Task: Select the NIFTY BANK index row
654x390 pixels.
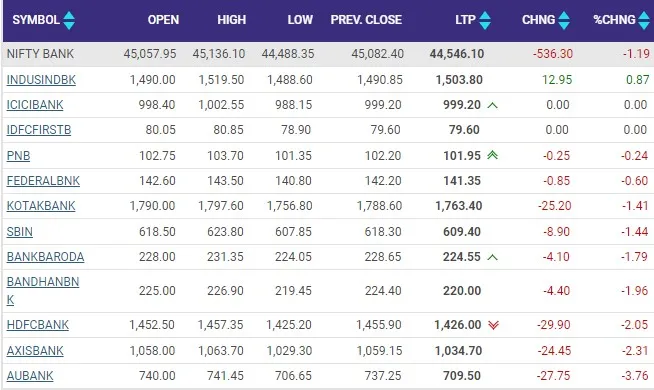Action: tap(328, 54)
